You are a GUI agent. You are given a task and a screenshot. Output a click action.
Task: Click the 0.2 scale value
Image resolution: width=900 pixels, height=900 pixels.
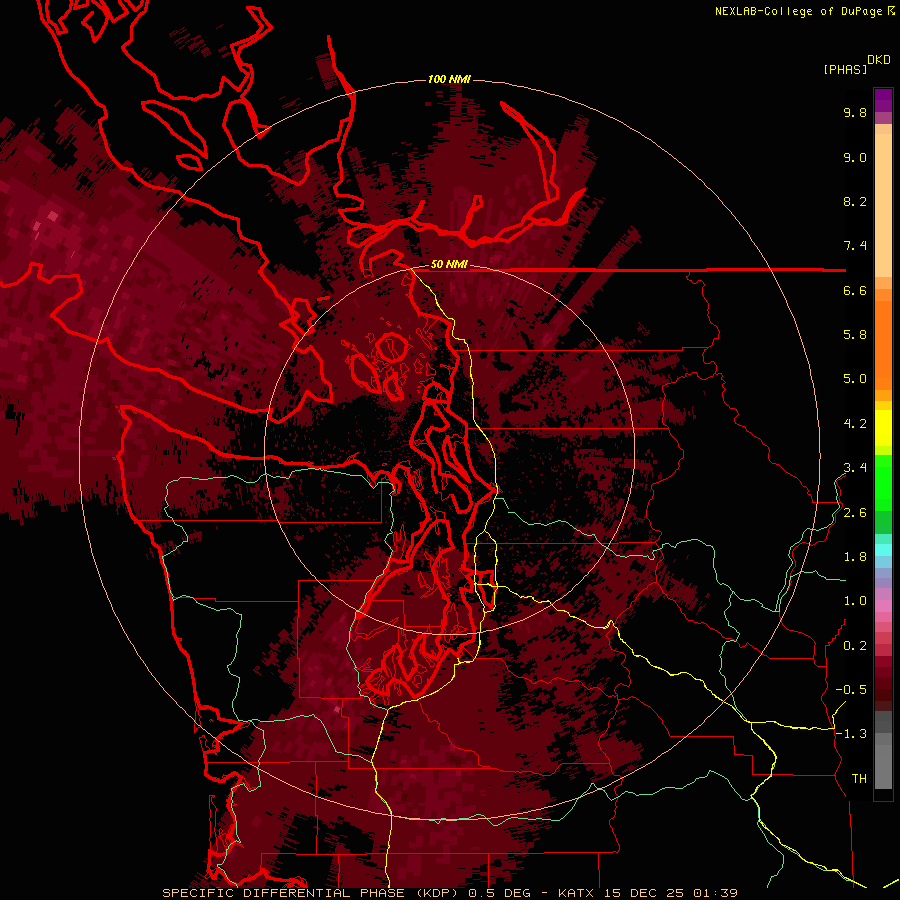coord(855,646)
